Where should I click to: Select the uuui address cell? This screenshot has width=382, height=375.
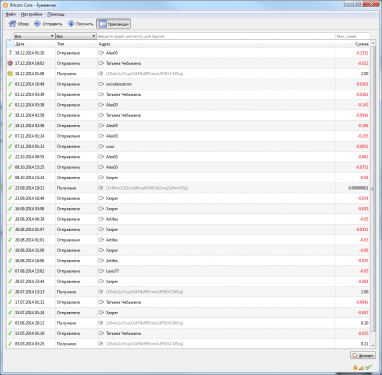tap(216, 146)
